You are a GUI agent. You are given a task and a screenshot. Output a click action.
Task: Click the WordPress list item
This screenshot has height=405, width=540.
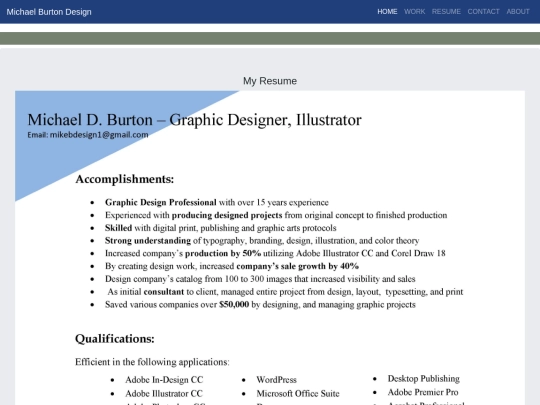pyautogui.click(x=276, y=380)
